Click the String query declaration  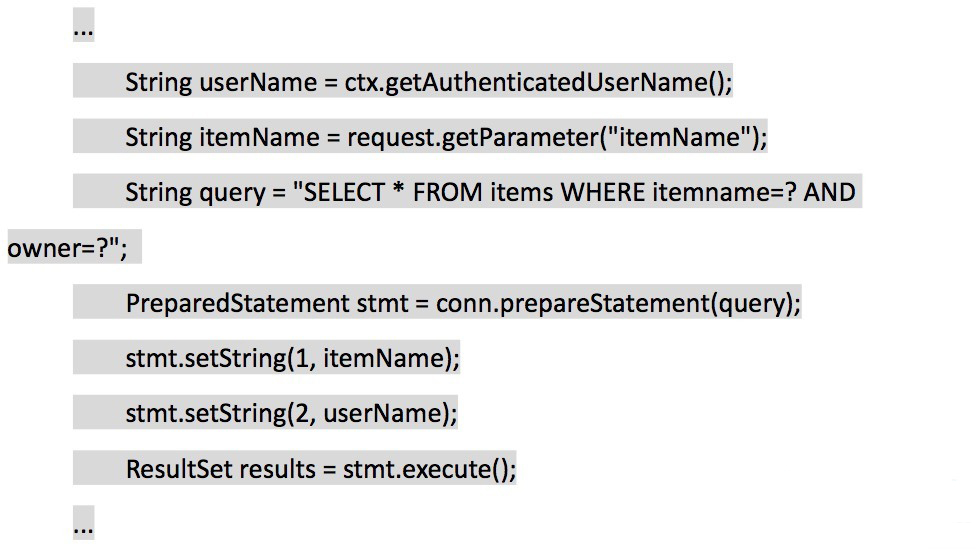tap(490, 192)
